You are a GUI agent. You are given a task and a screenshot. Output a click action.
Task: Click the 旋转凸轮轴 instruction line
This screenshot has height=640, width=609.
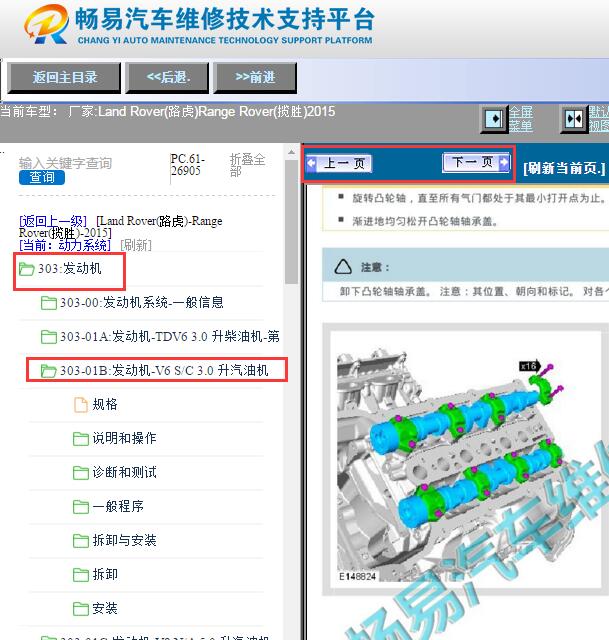pyautogui.click(x=478, y=198)
